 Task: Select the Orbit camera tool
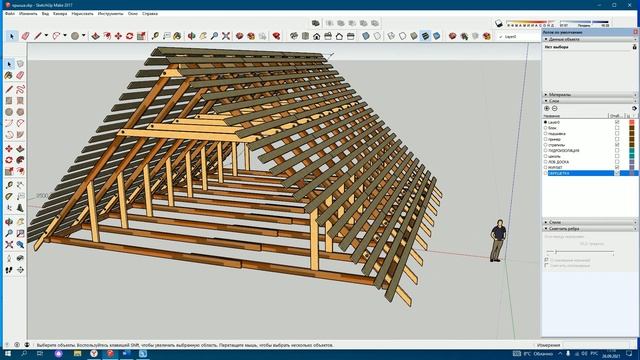coord(191,36)
